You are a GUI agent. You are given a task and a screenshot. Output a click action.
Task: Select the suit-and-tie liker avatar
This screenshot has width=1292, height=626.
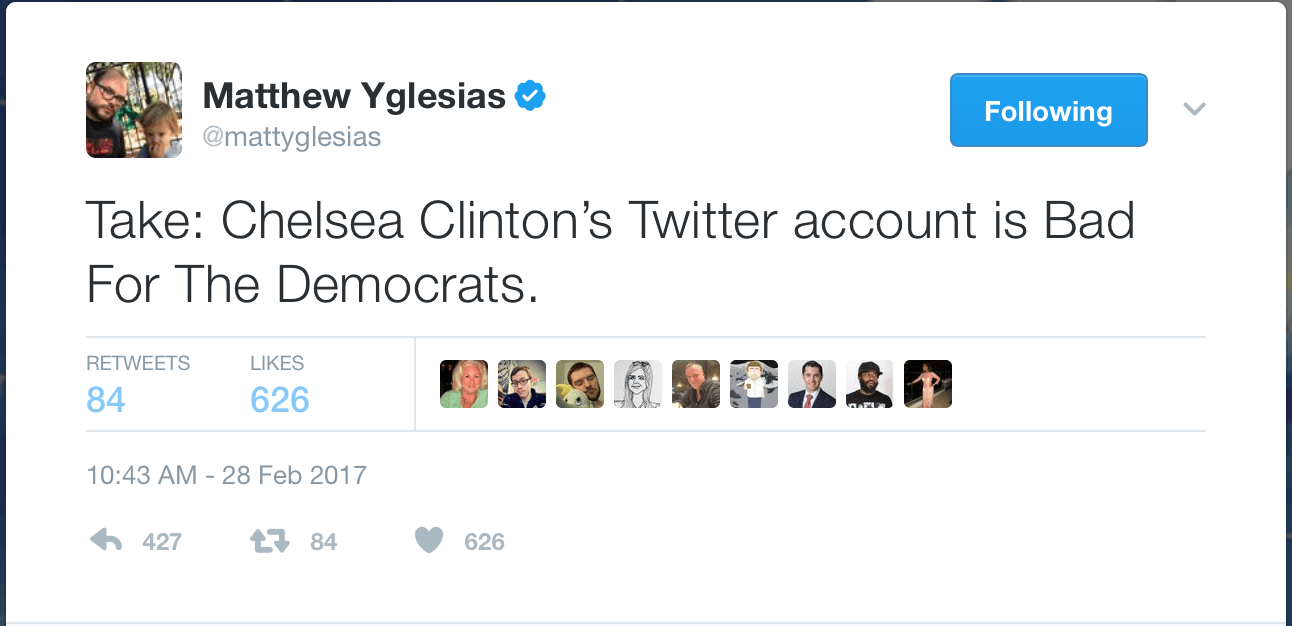pos(812,384)
